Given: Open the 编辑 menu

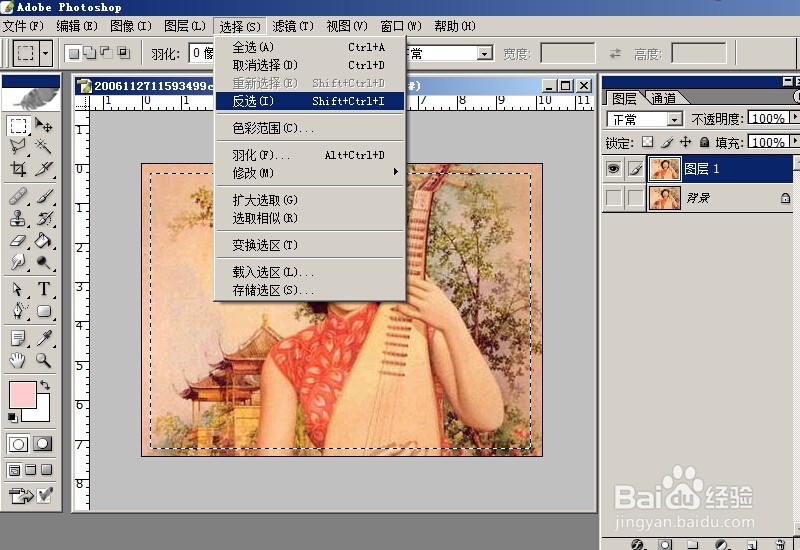Looking at the screenshot, I should coord(77,26).
